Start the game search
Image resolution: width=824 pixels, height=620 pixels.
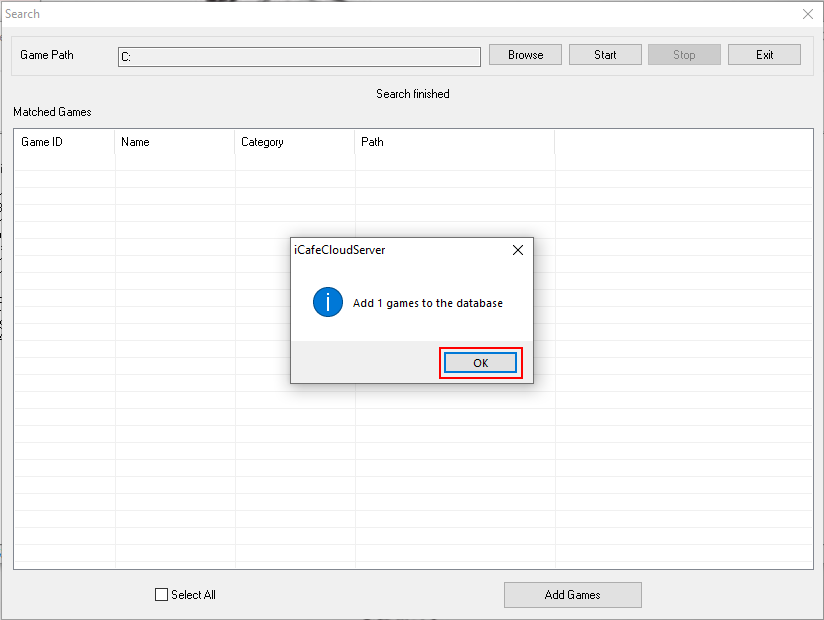coord(605,55)
